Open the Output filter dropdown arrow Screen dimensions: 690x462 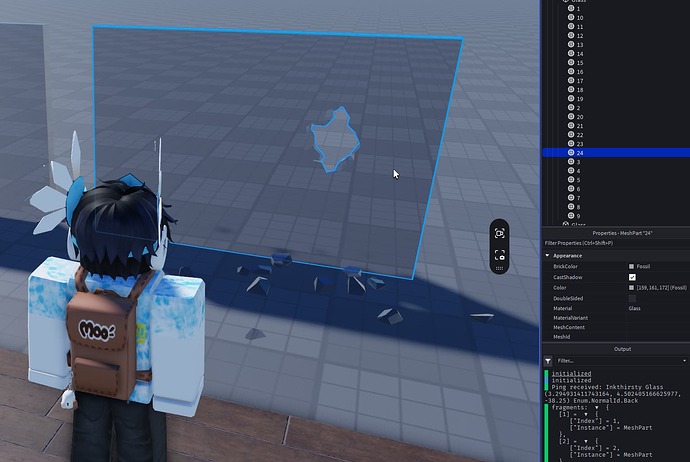click(x=684, y=361)
